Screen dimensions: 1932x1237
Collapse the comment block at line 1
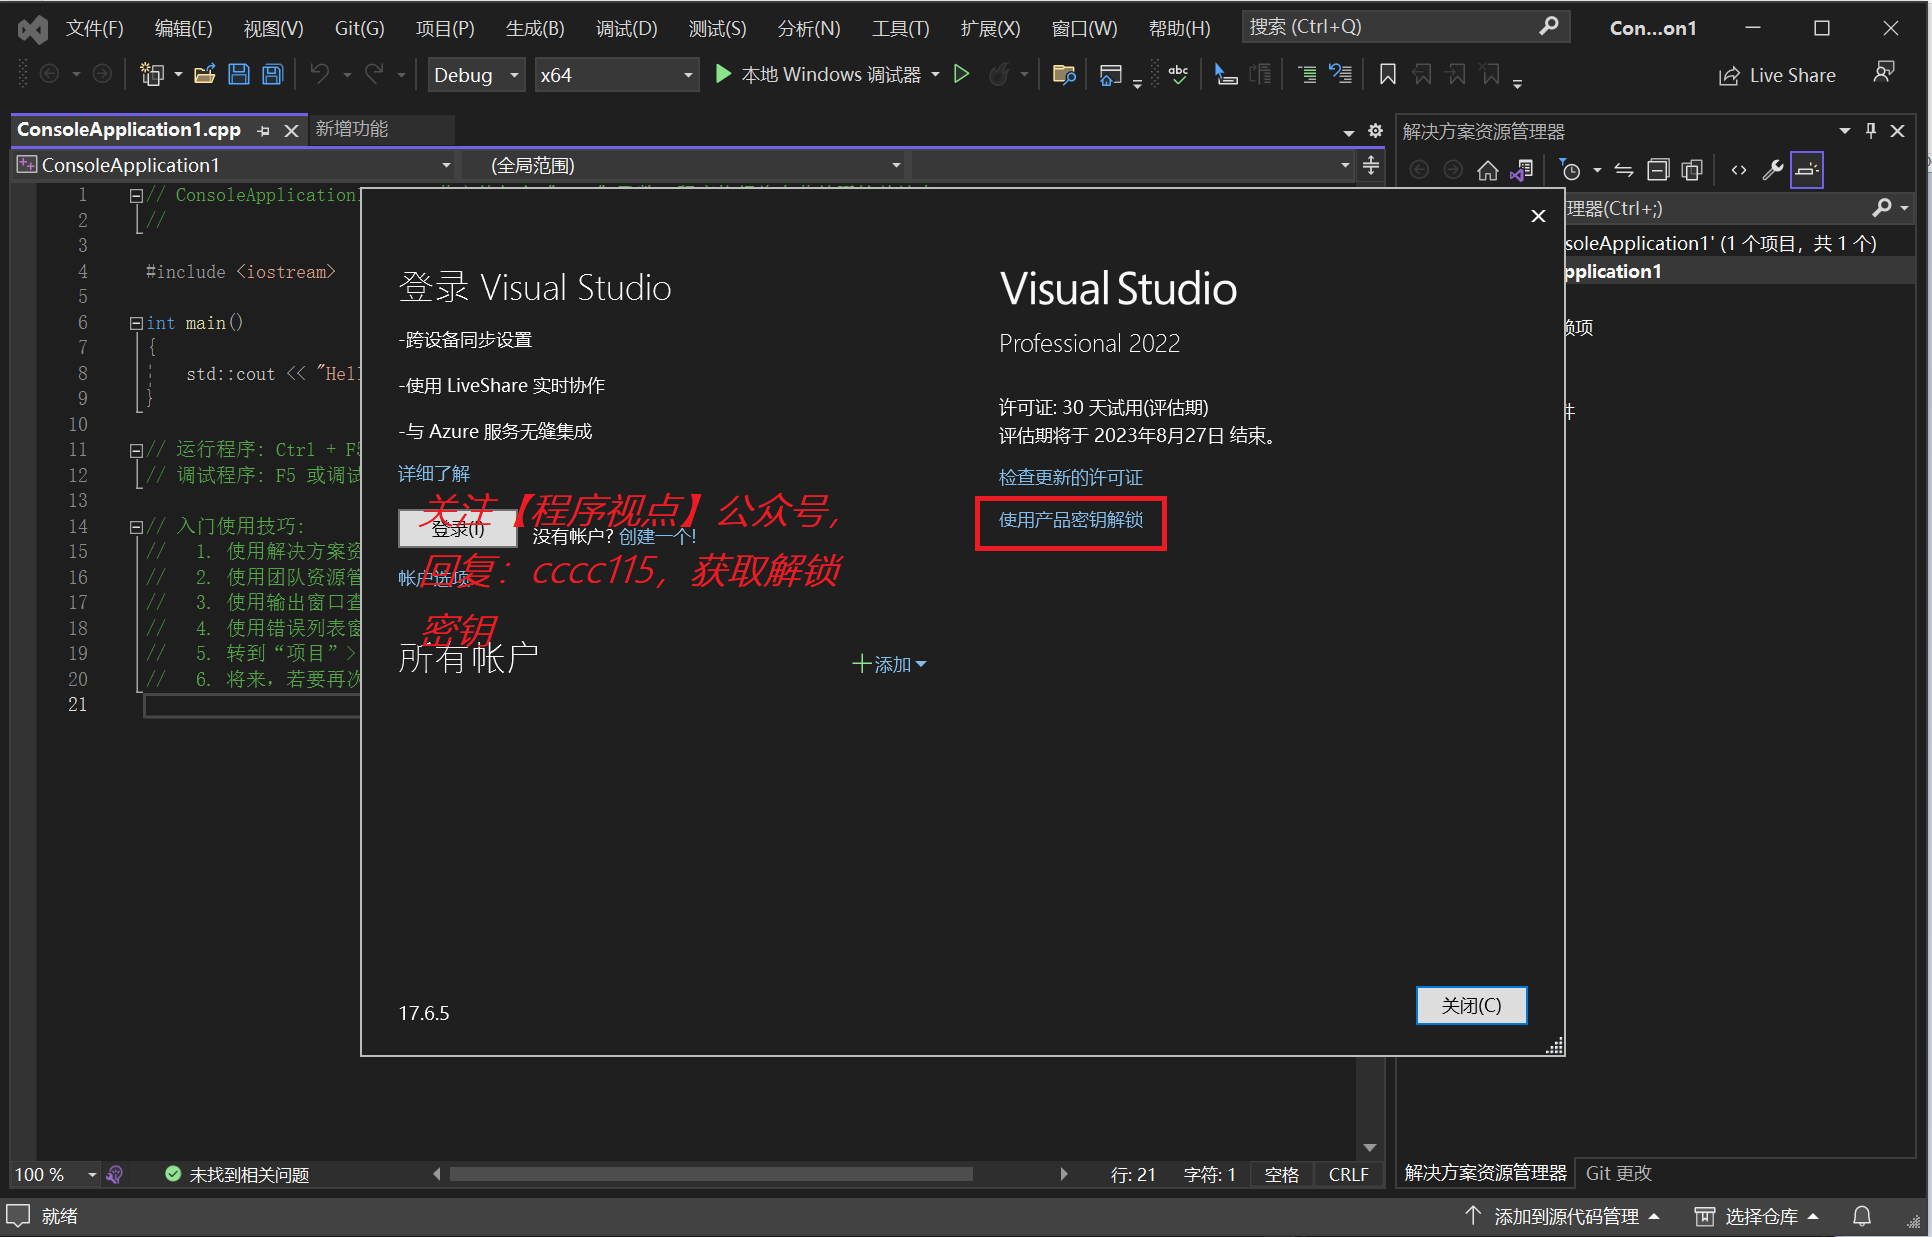tap(136, 196)
